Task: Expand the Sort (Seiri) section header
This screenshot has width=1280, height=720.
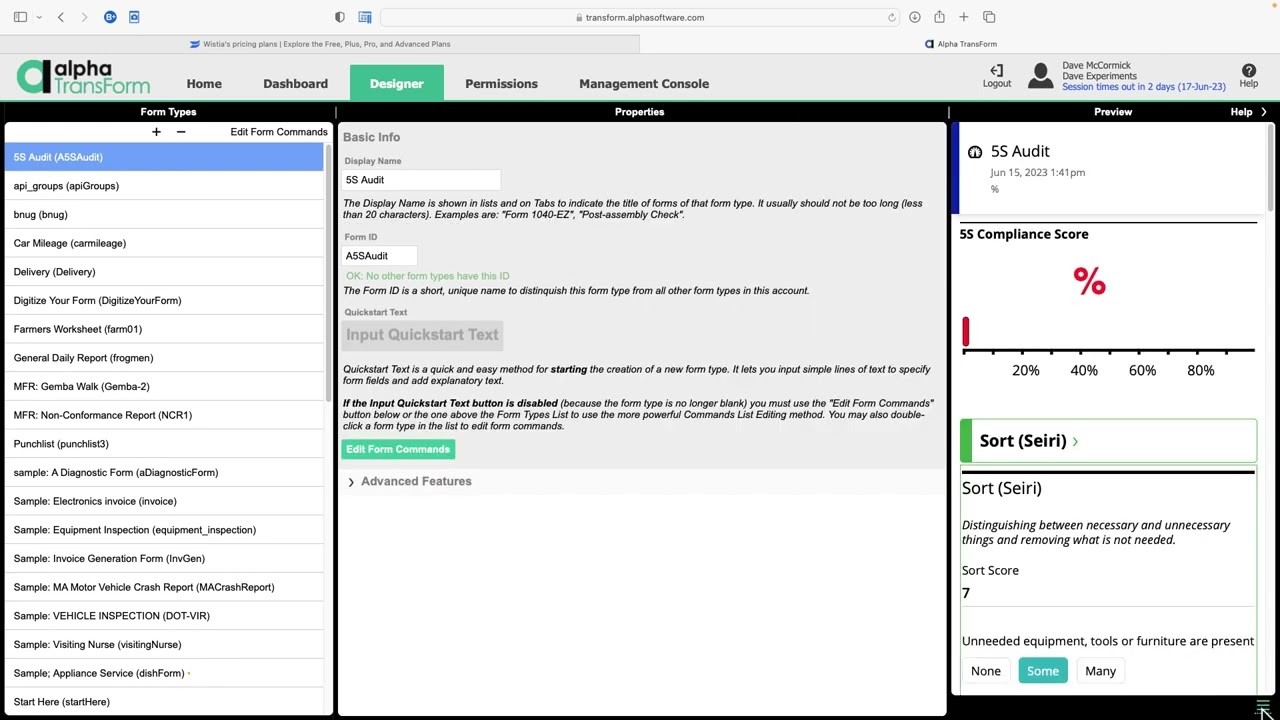Action: (x=1108, y=441)
